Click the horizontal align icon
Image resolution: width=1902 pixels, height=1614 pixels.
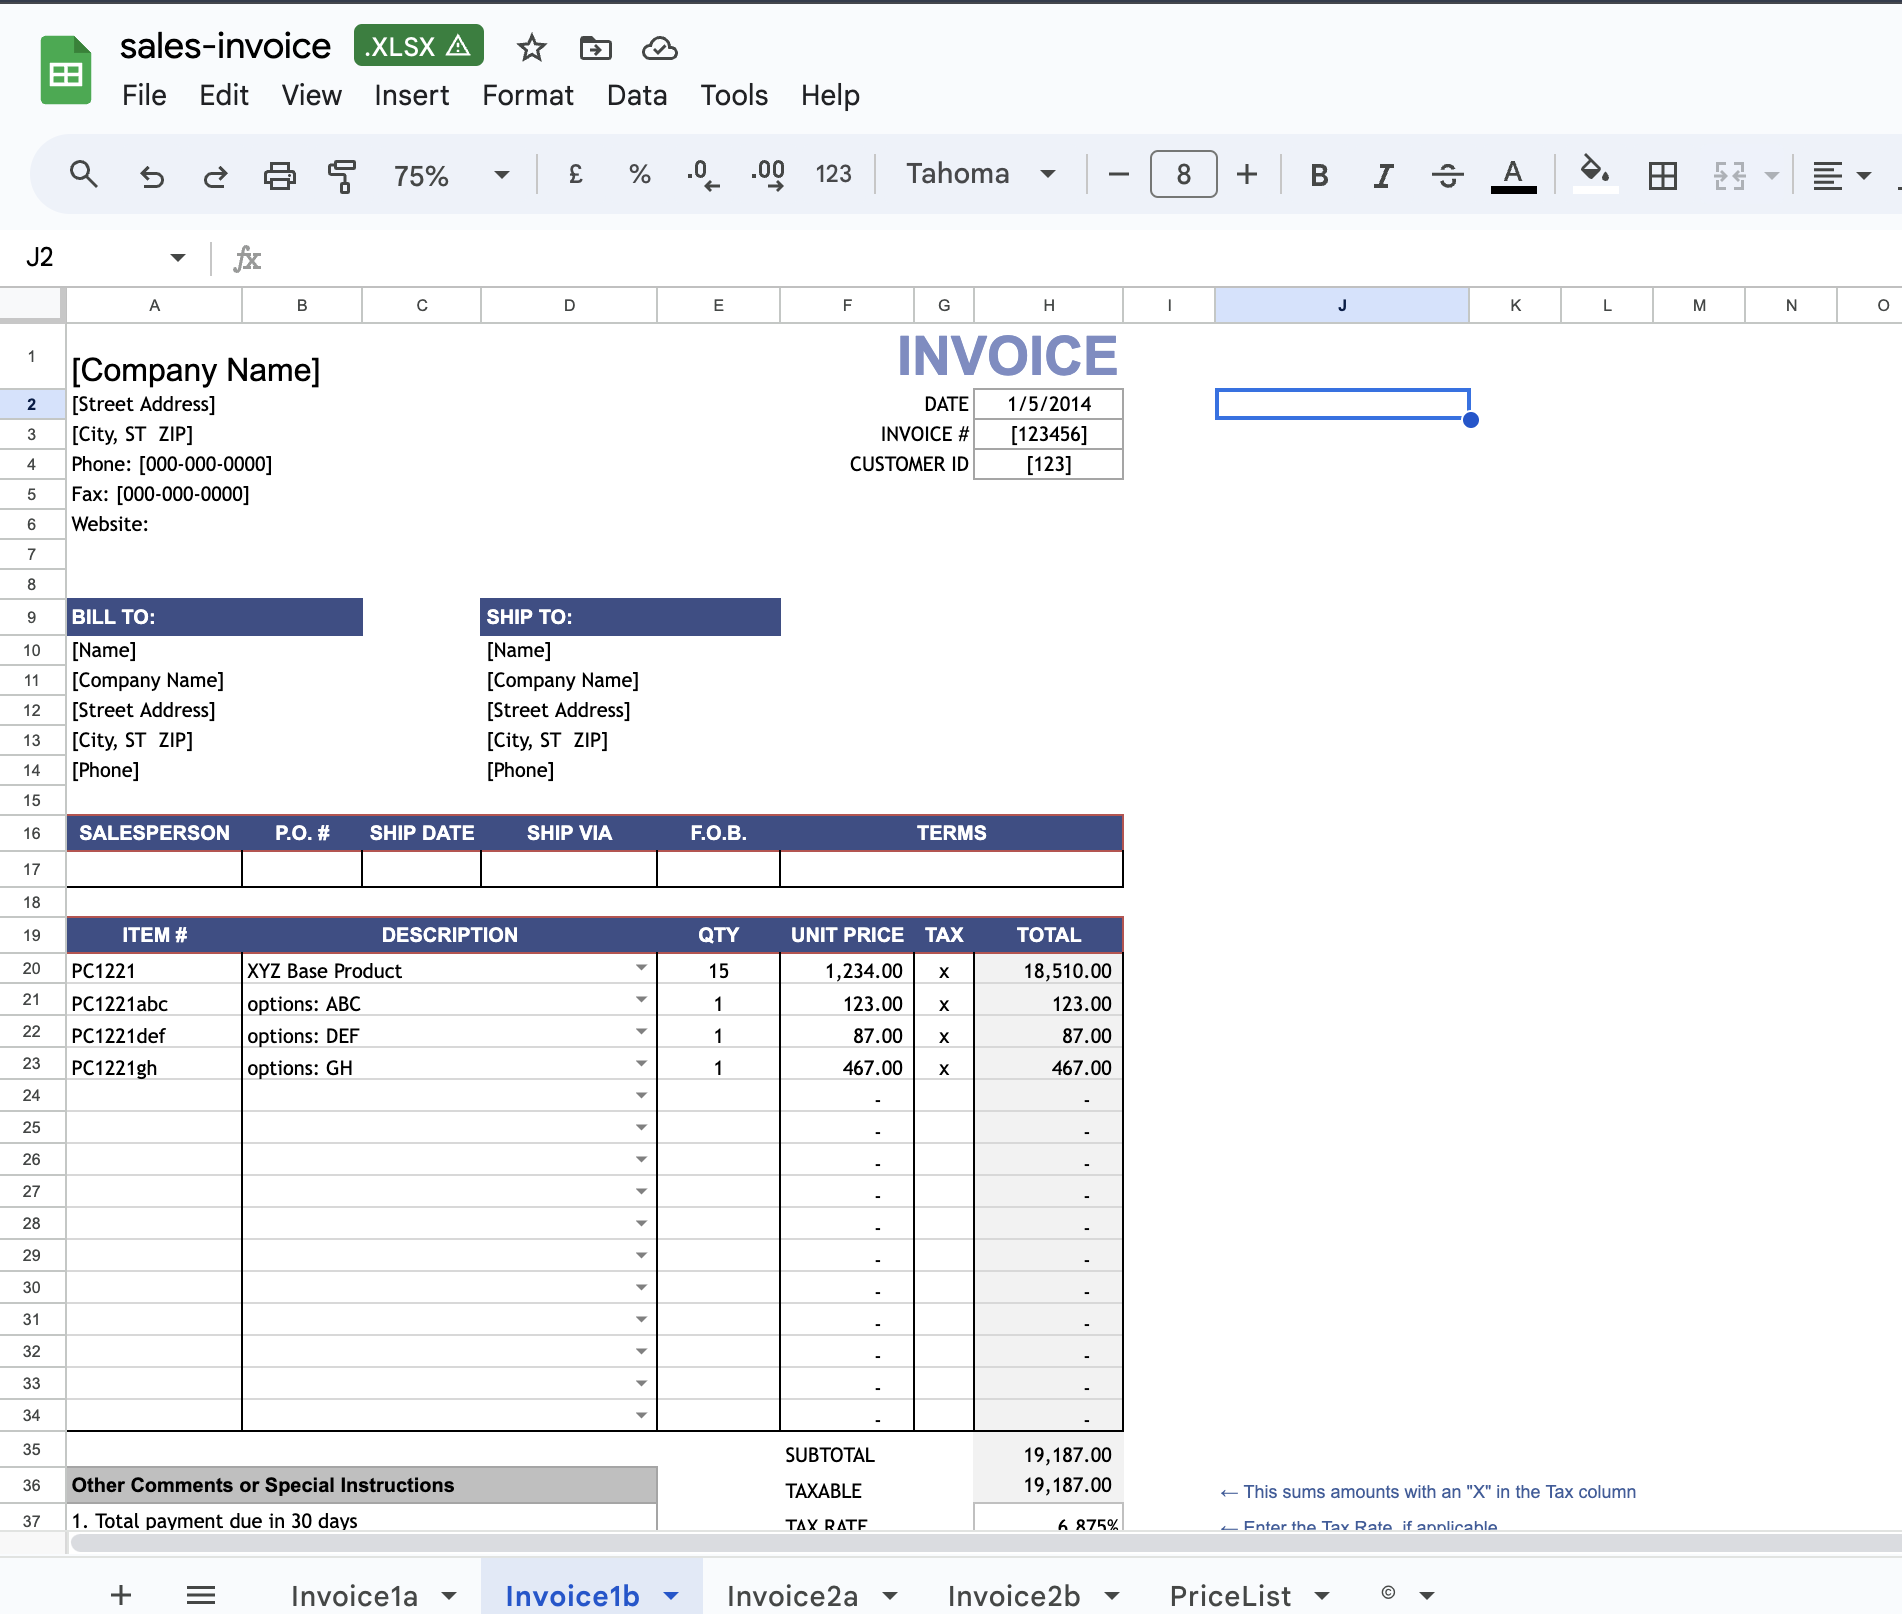pyautogui.click(x=1828, y=176)
